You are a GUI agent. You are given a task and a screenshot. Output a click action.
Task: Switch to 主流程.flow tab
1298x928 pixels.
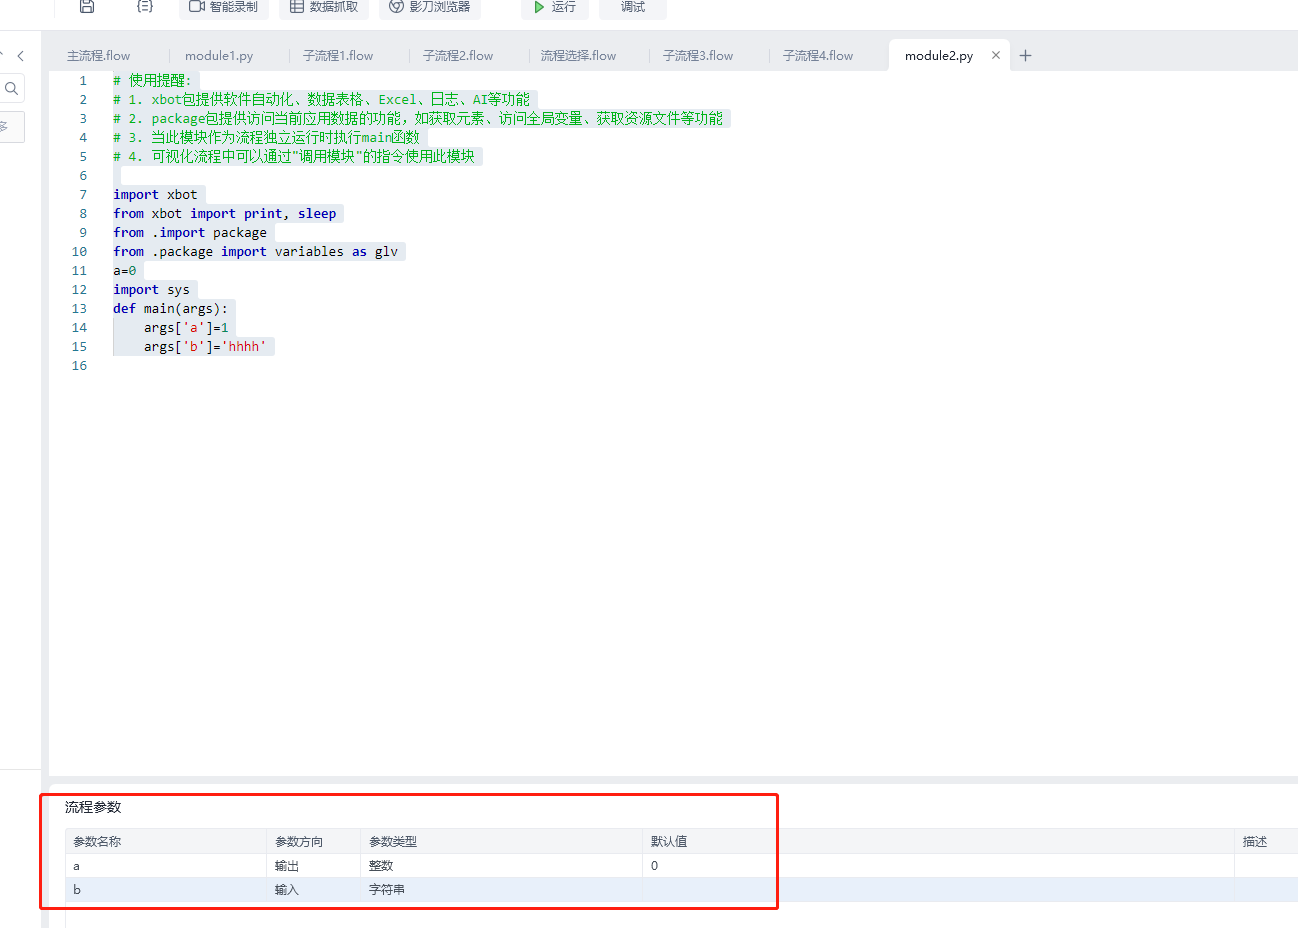pos(99,56)
